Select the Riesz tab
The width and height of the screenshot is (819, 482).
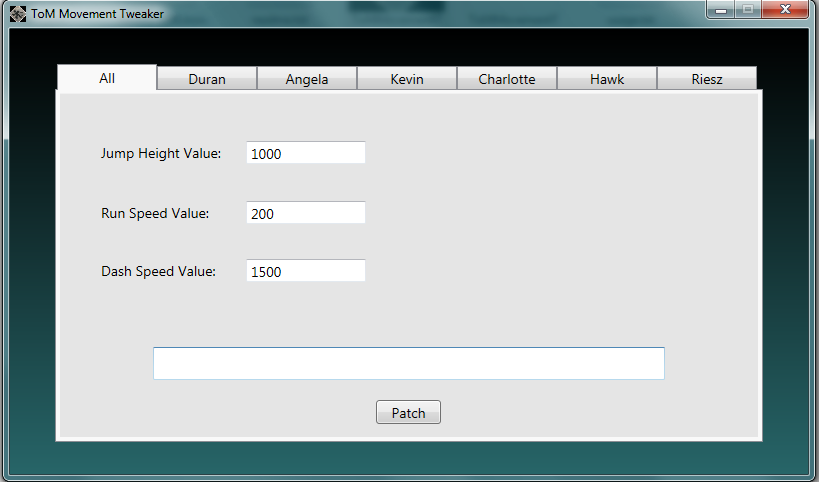(707, 79)
